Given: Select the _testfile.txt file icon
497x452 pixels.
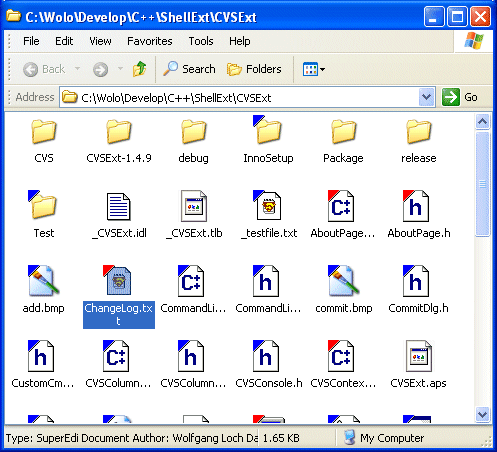Looking at the screenshot, I should [x=267, y=205].
